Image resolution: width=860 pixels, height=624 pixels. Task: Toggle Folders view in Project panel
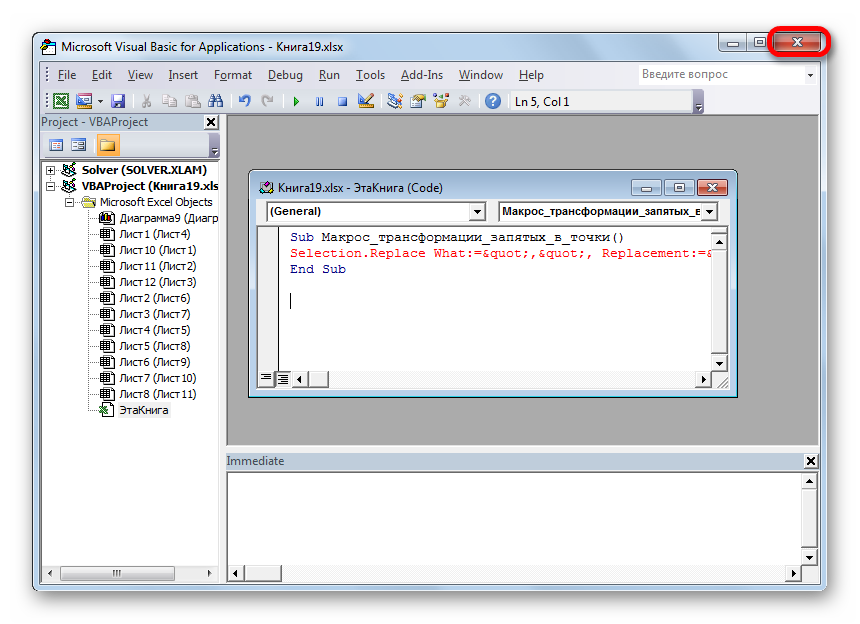[107, 145]
